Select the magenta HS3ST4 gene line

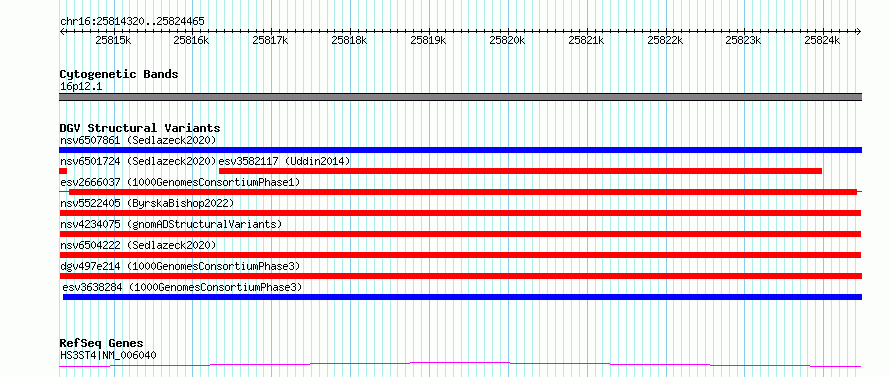[x=460, y=365]
